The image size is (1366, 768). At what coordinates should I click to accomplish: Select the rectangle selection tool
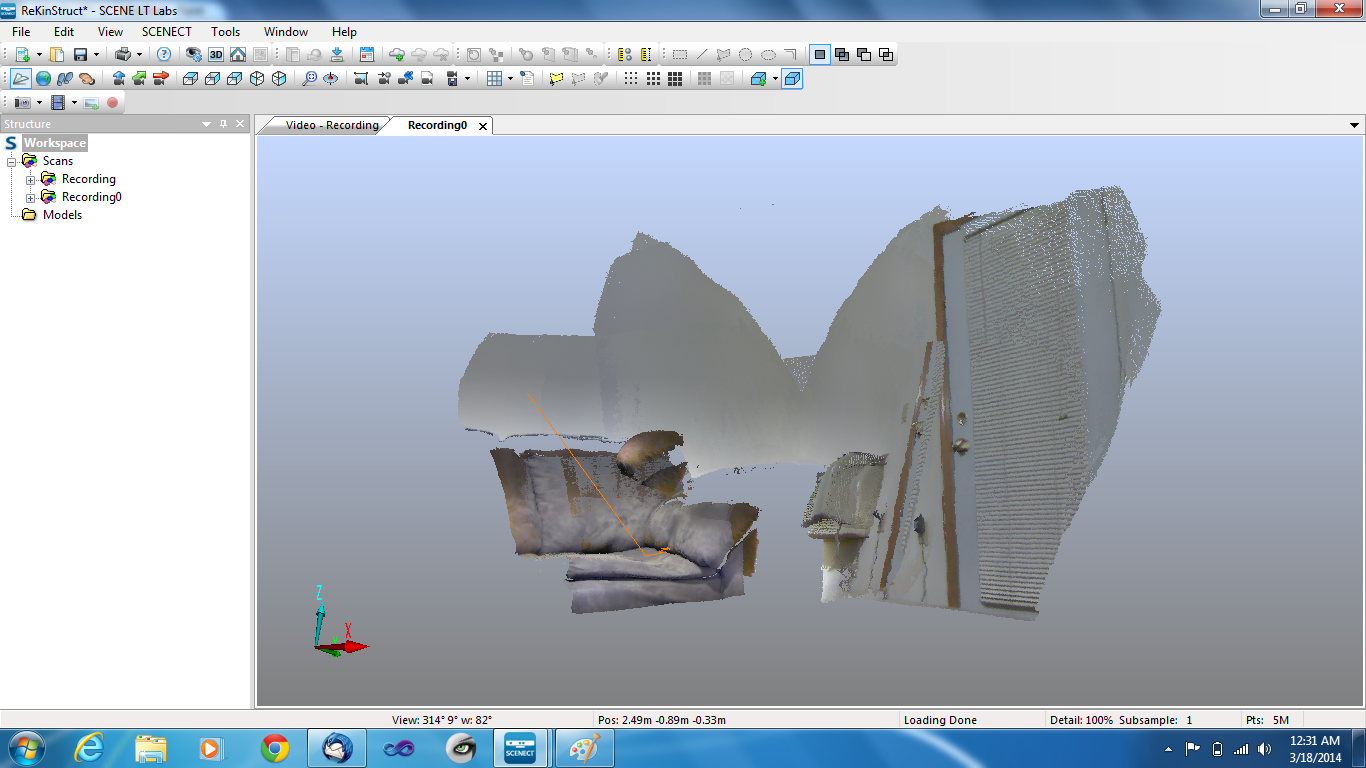[x=679, y=55]
